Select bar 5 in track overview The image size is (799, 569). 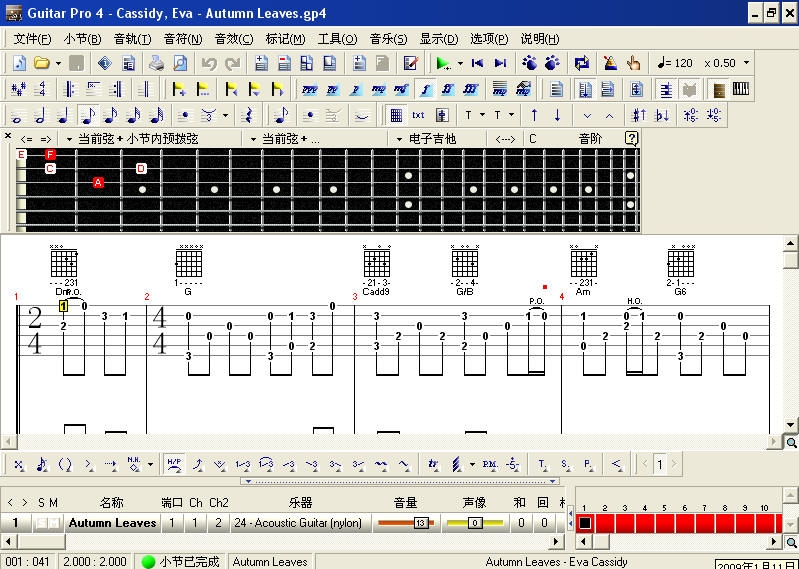tap(665, 523)
